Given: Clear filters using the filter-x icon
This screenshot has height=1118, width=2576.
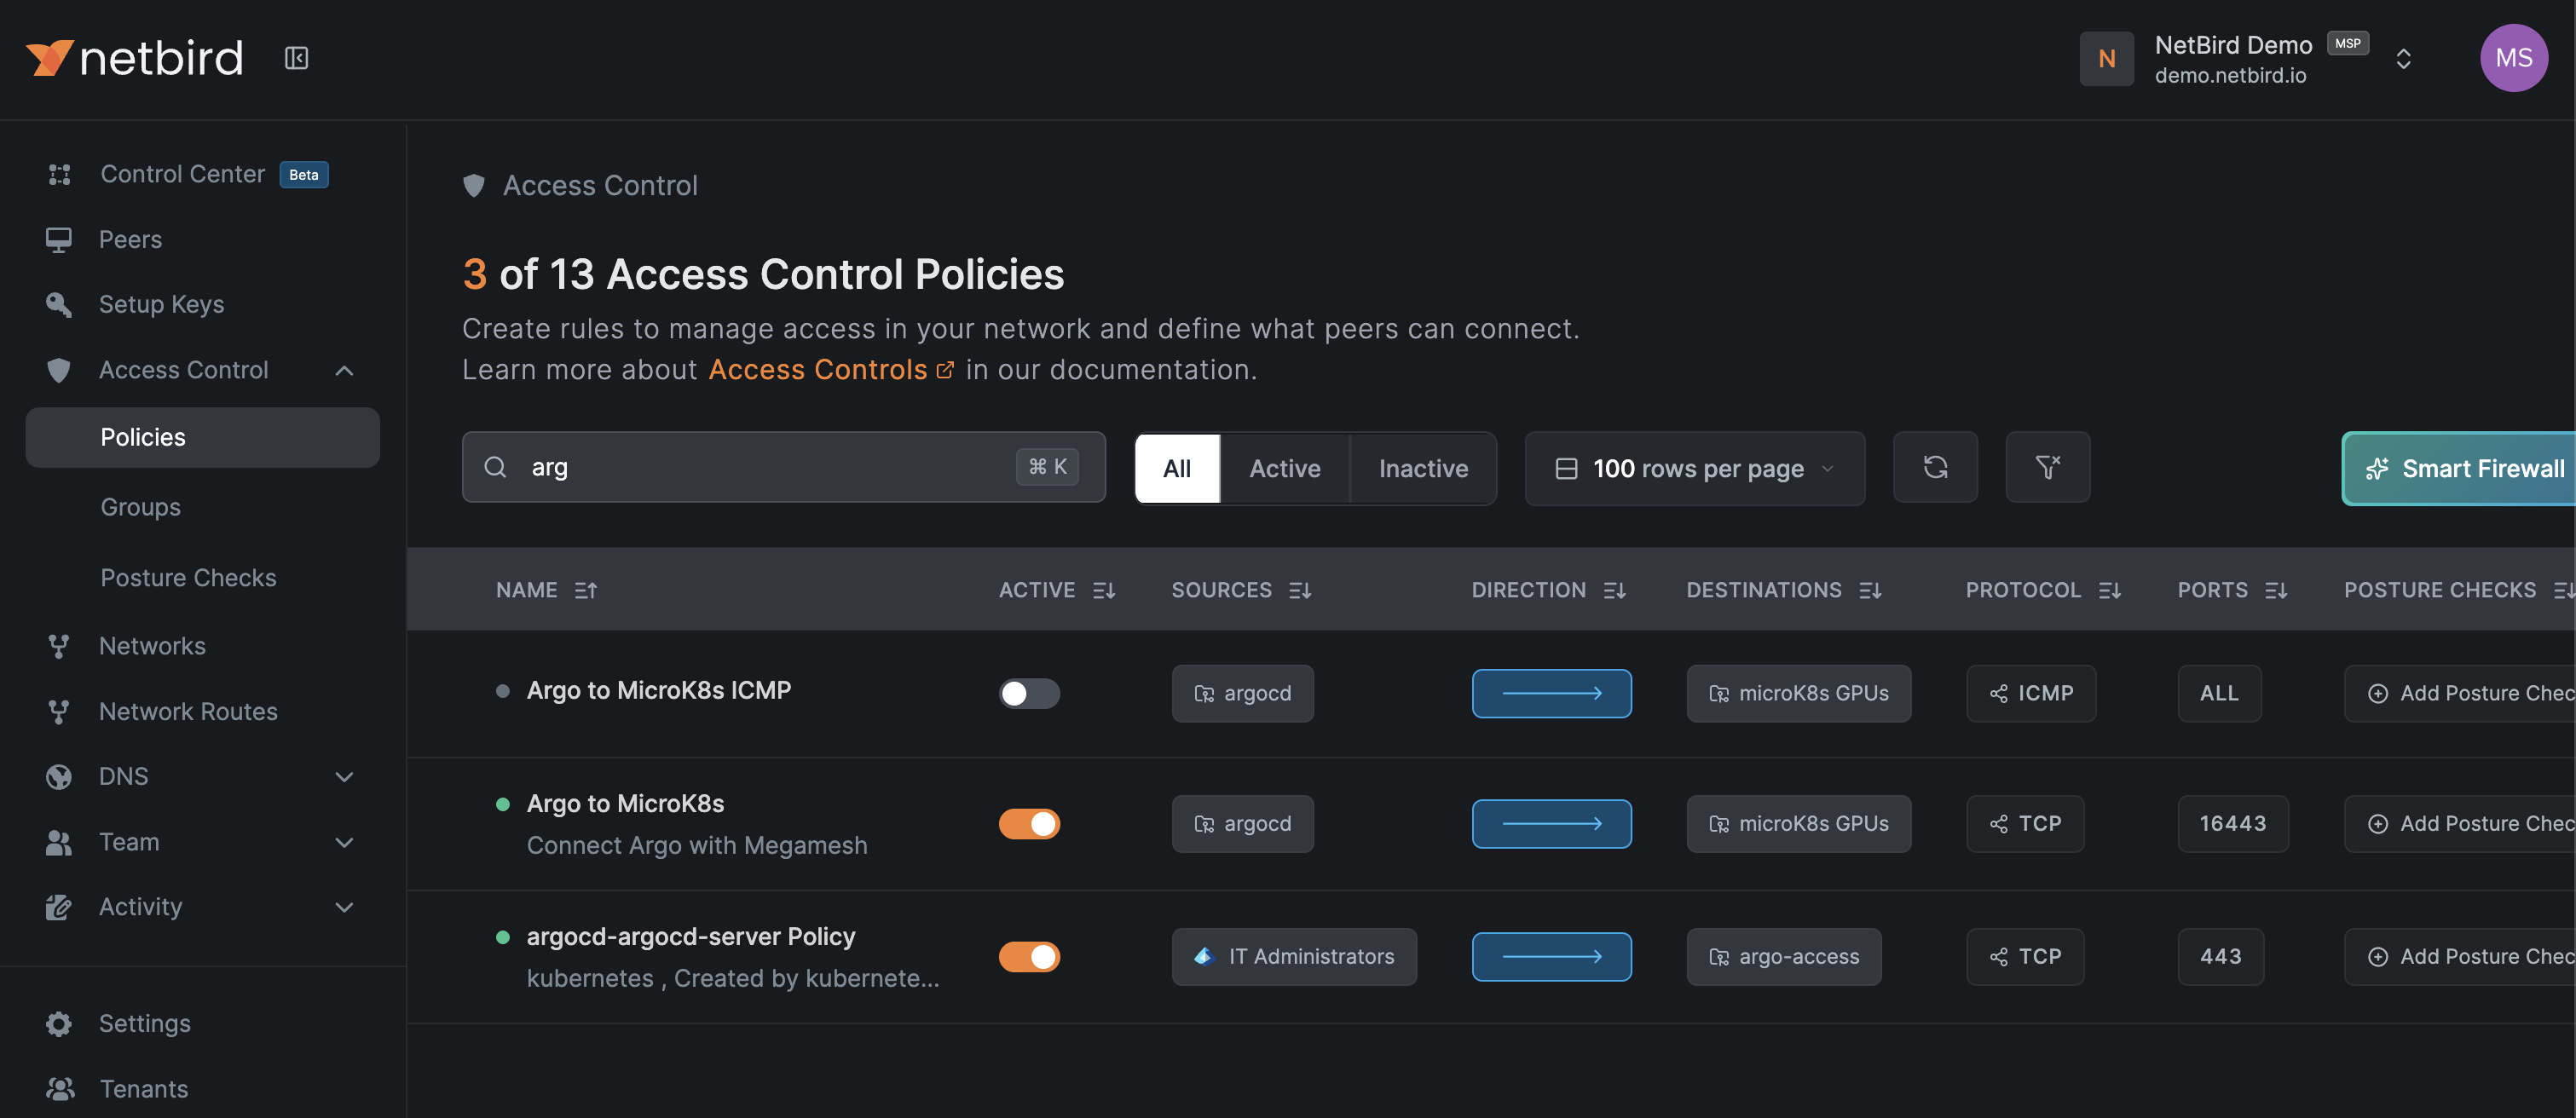Looking at the screenshot, I should [2047, 467].
